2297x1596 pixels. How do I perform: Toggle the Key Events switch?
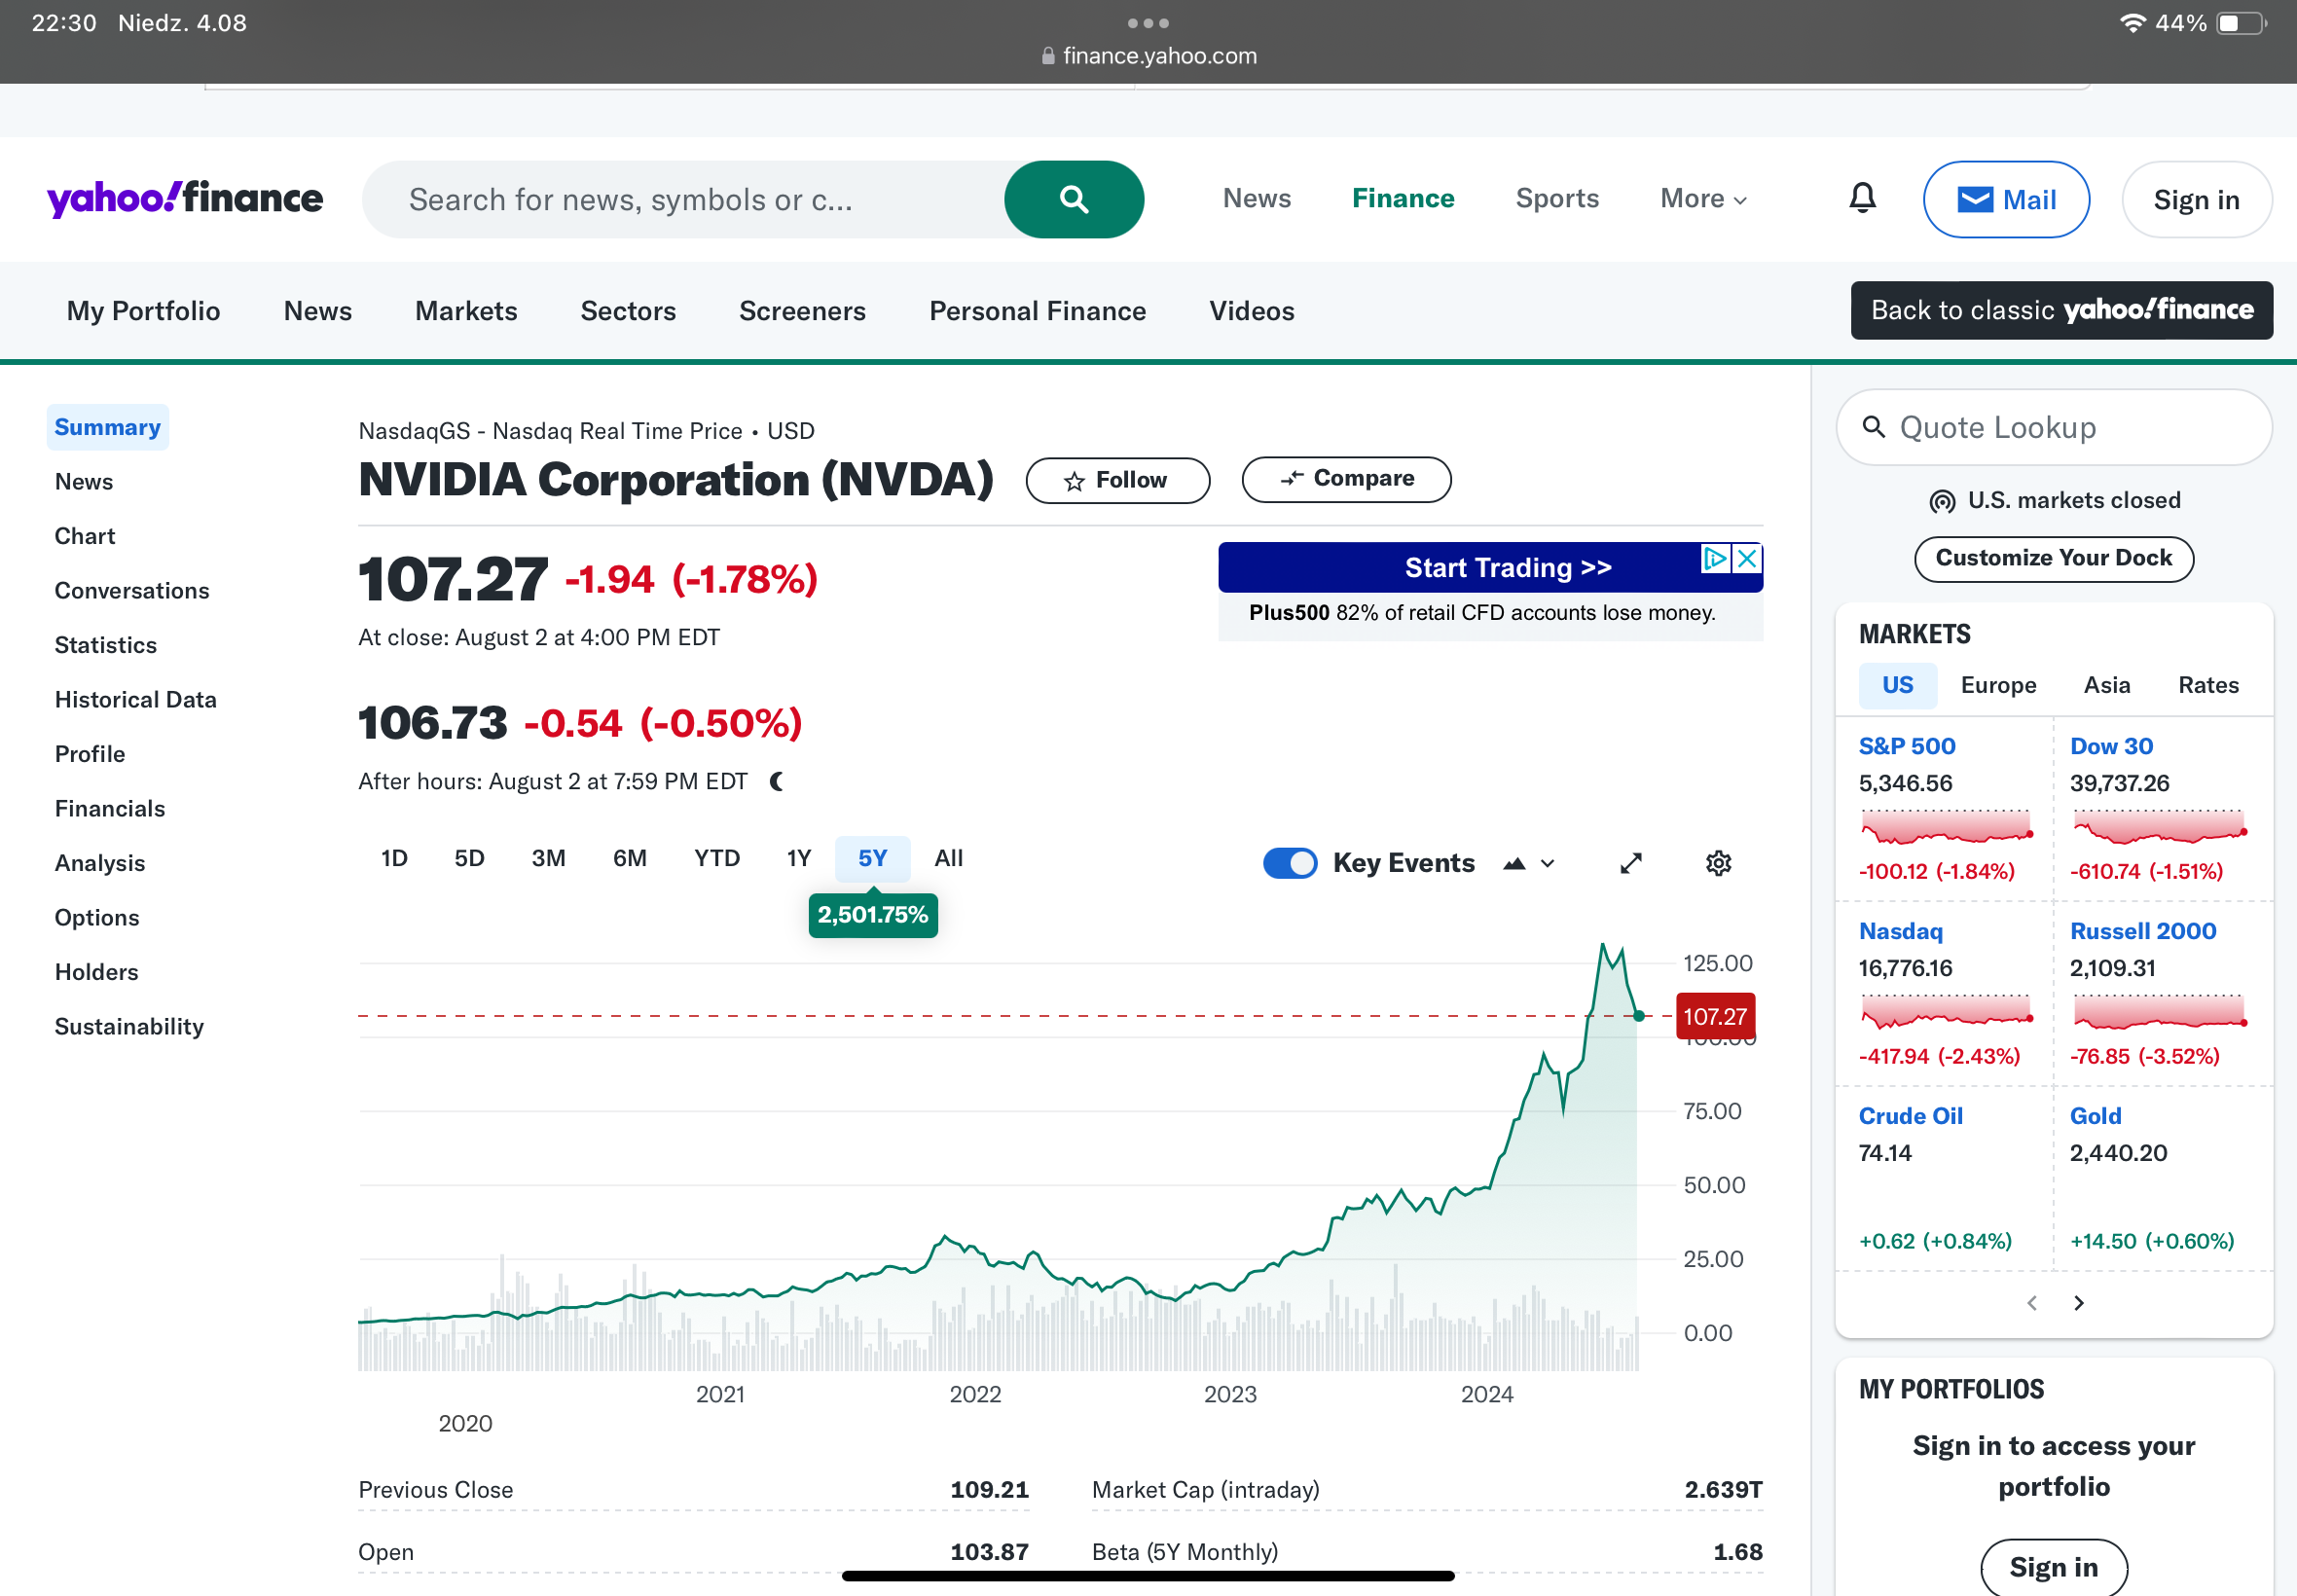[x=1290, y=863]
